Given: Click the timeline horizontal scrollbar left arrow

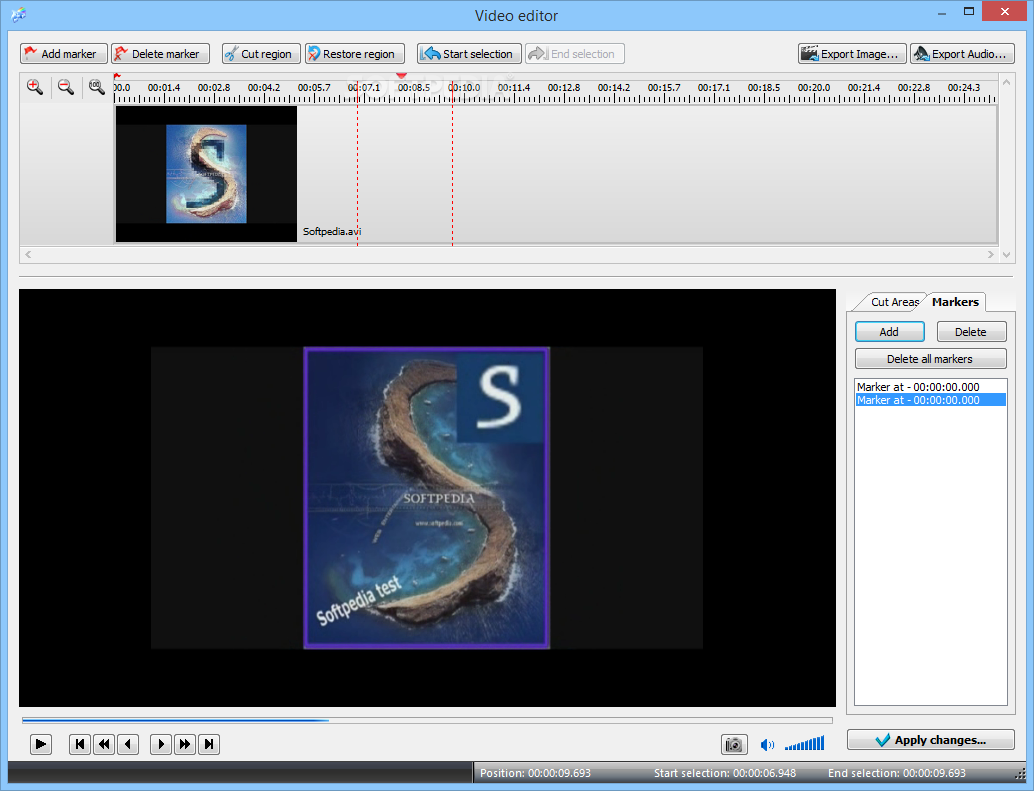Looking at the screenshot, I should click(28, 254).
